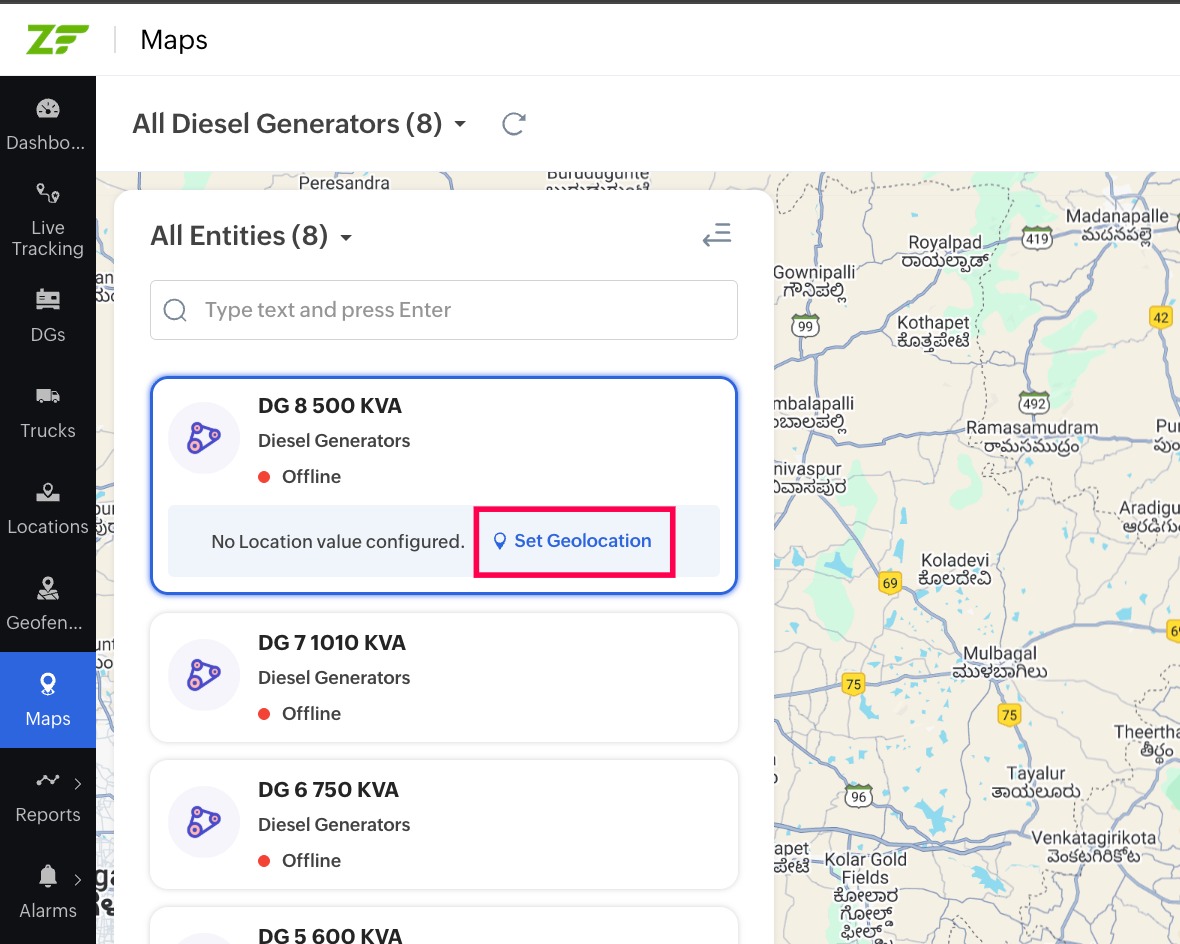Expand the All Diesel Generators dropdown

(460, 124)
